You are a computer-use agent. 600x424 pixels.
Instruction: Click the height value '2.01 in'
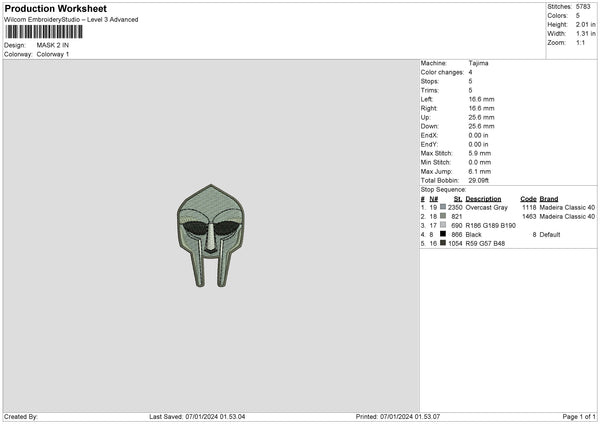585,24
